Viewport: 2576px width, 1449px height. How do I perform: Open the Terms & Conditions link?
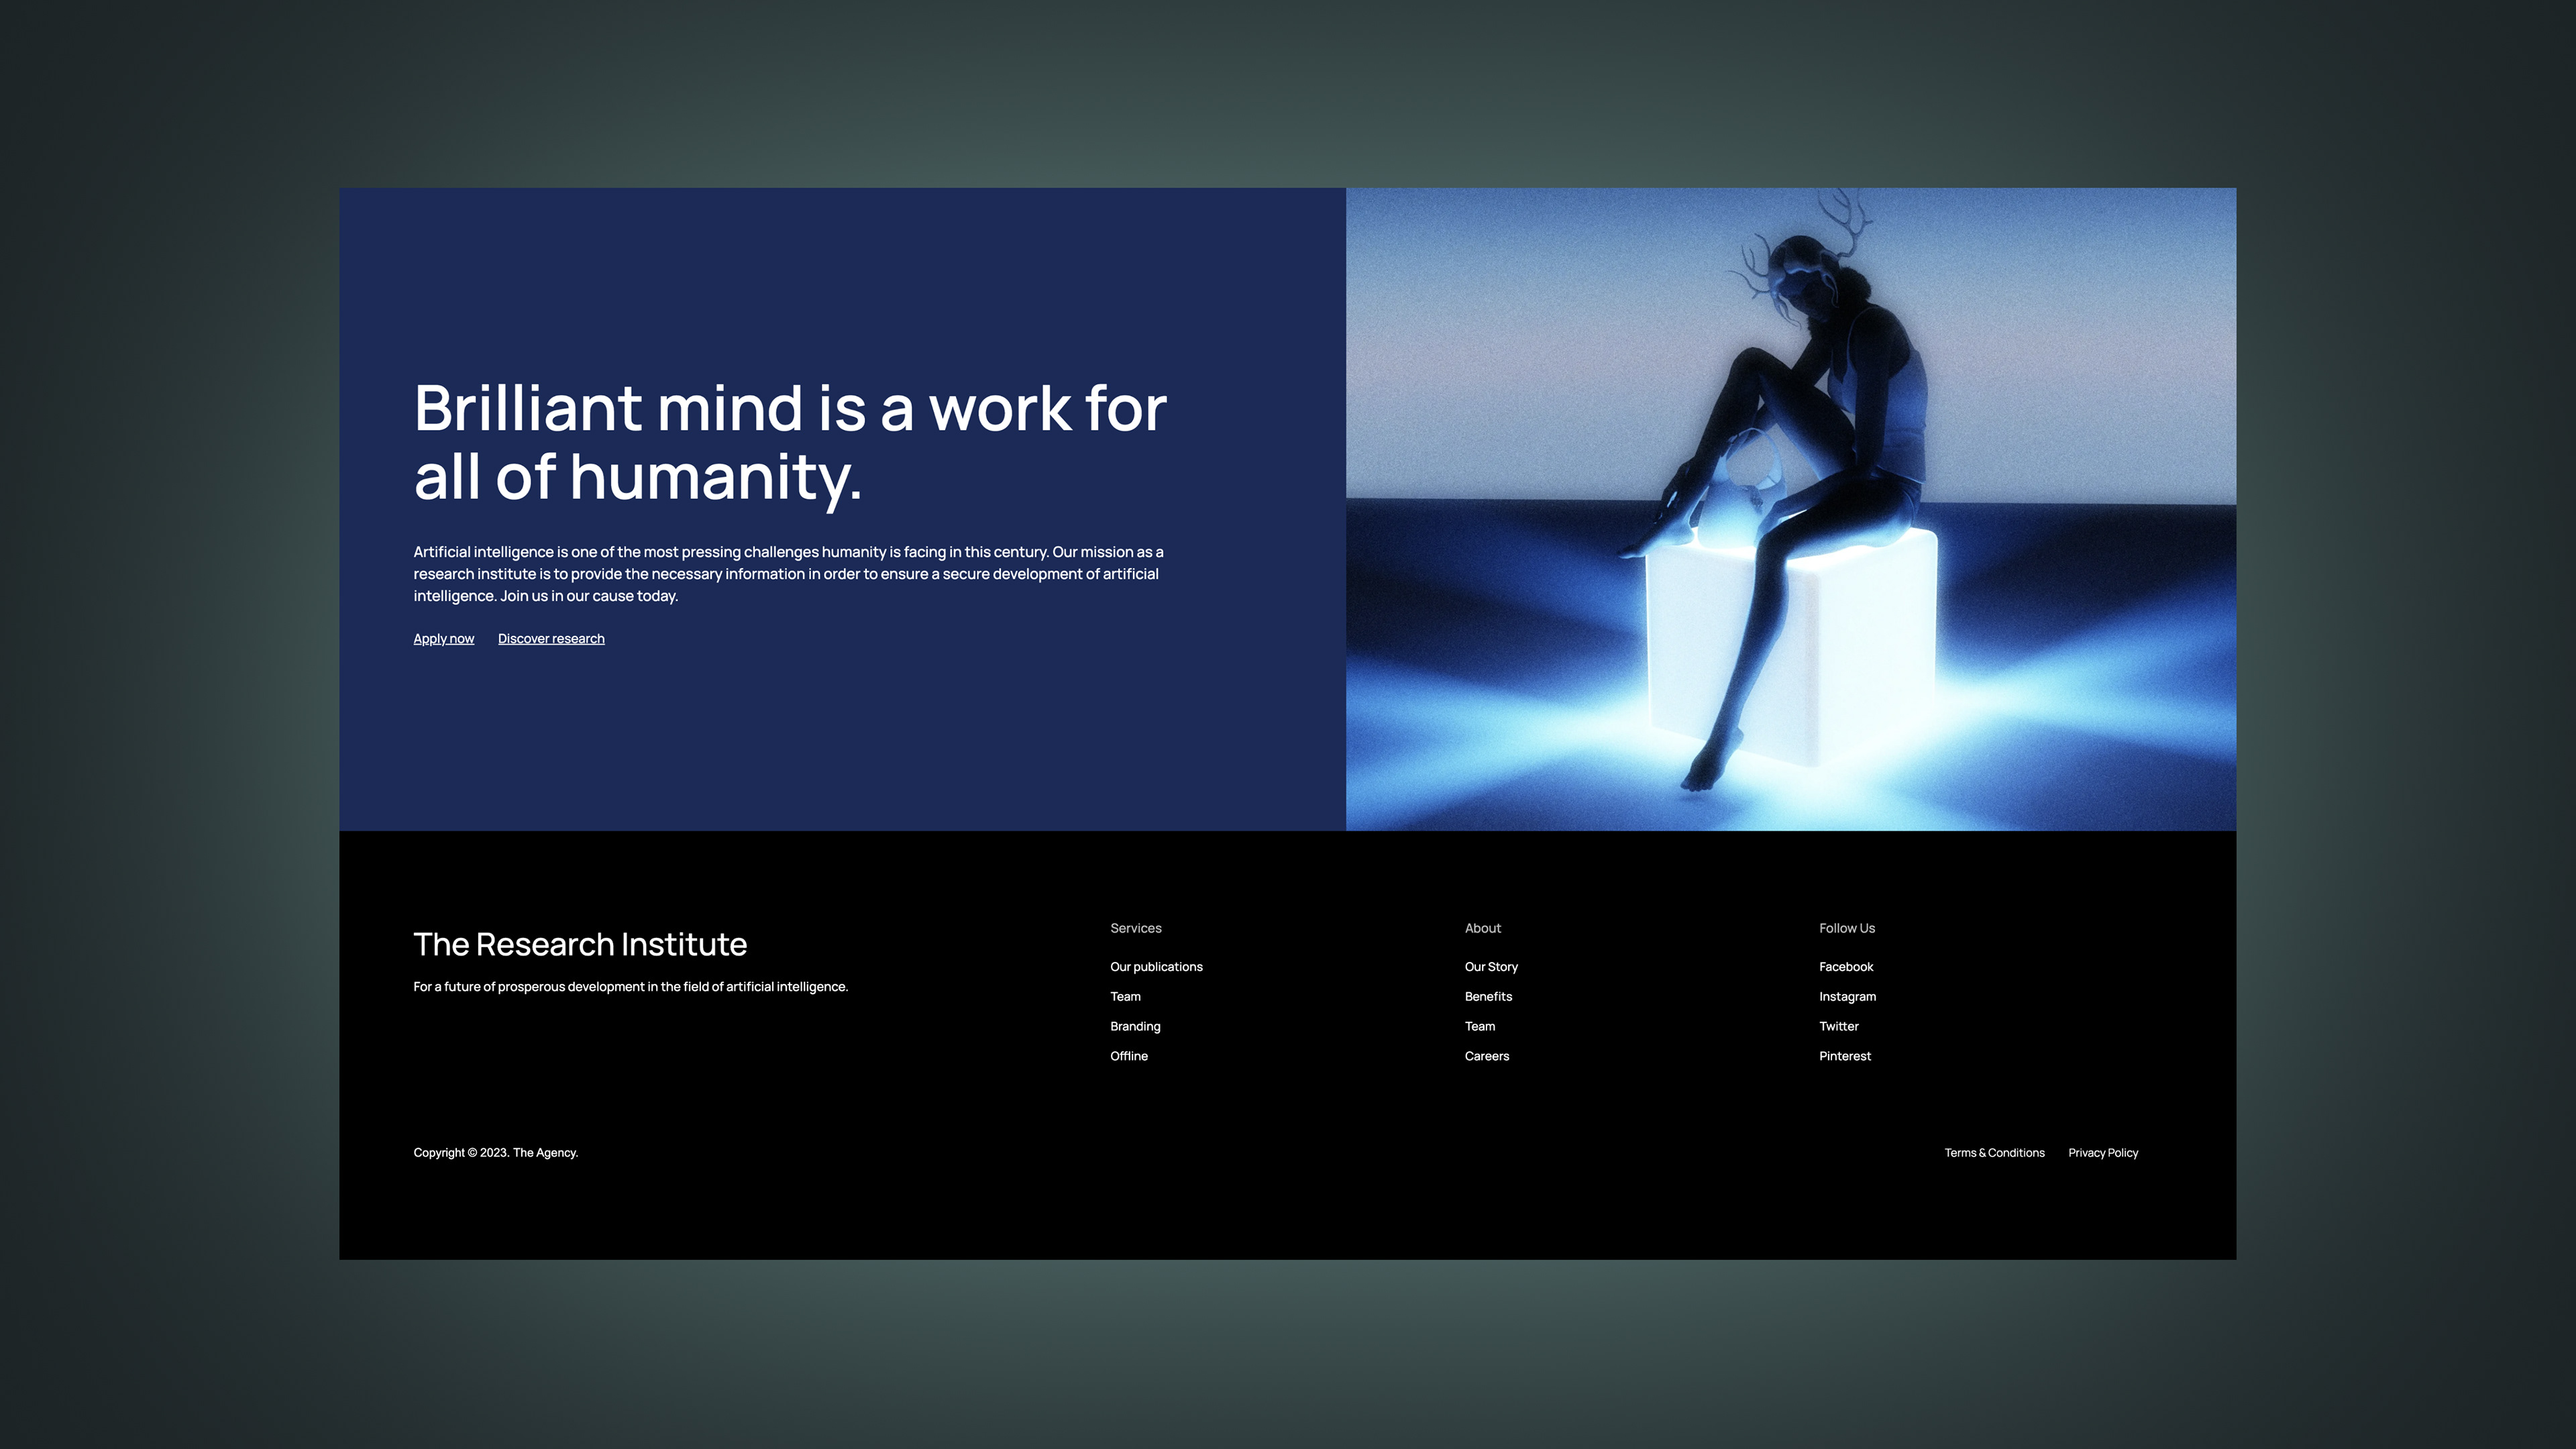[x=1994, y=1153]
